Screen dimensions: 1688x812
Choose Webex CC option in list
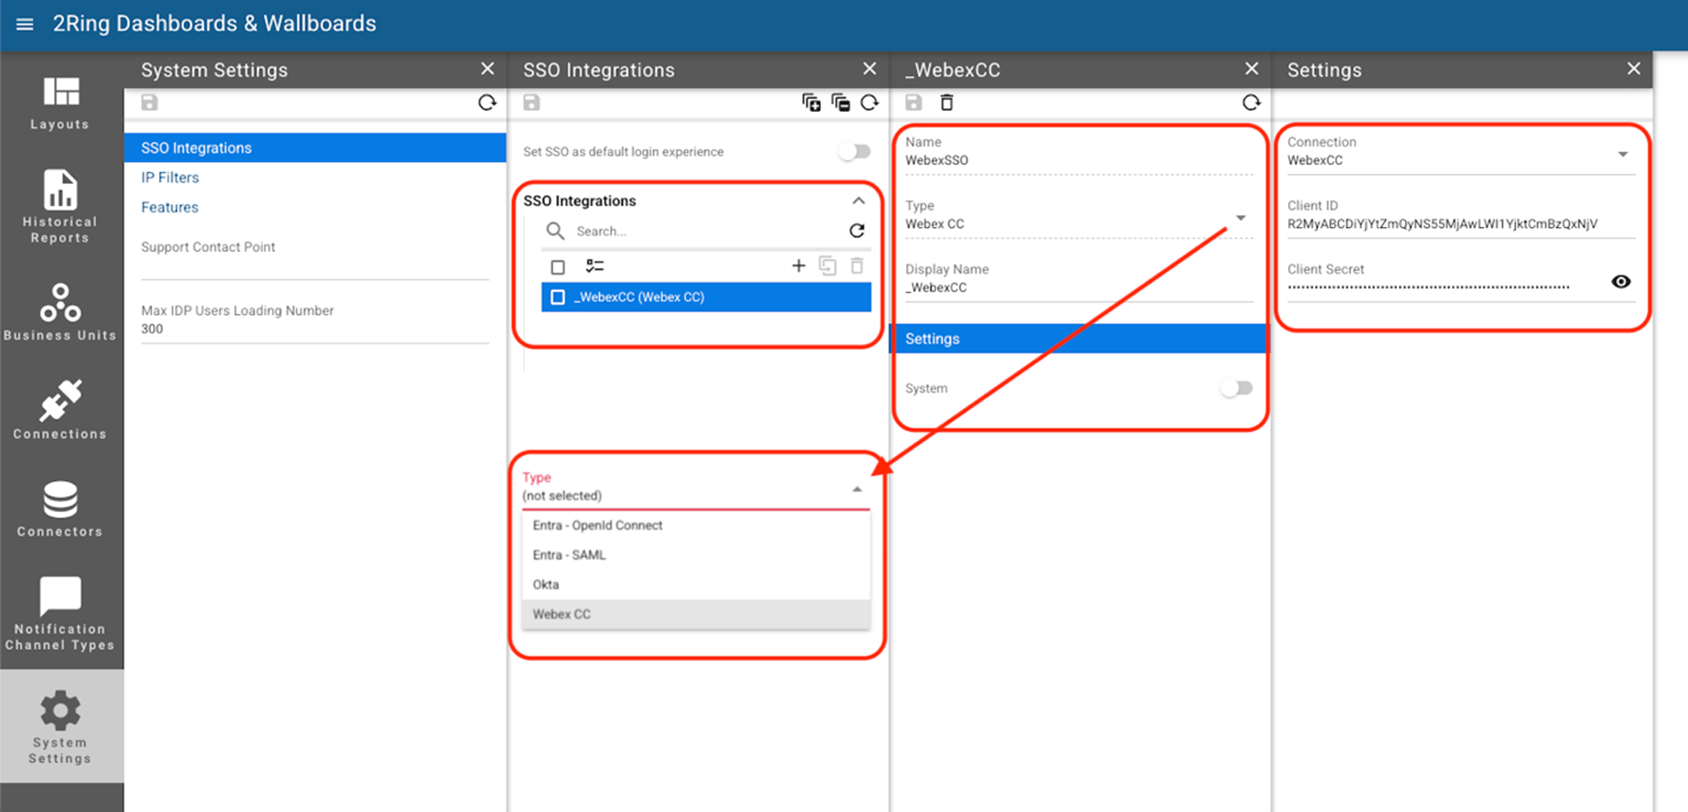pos(695,614)
